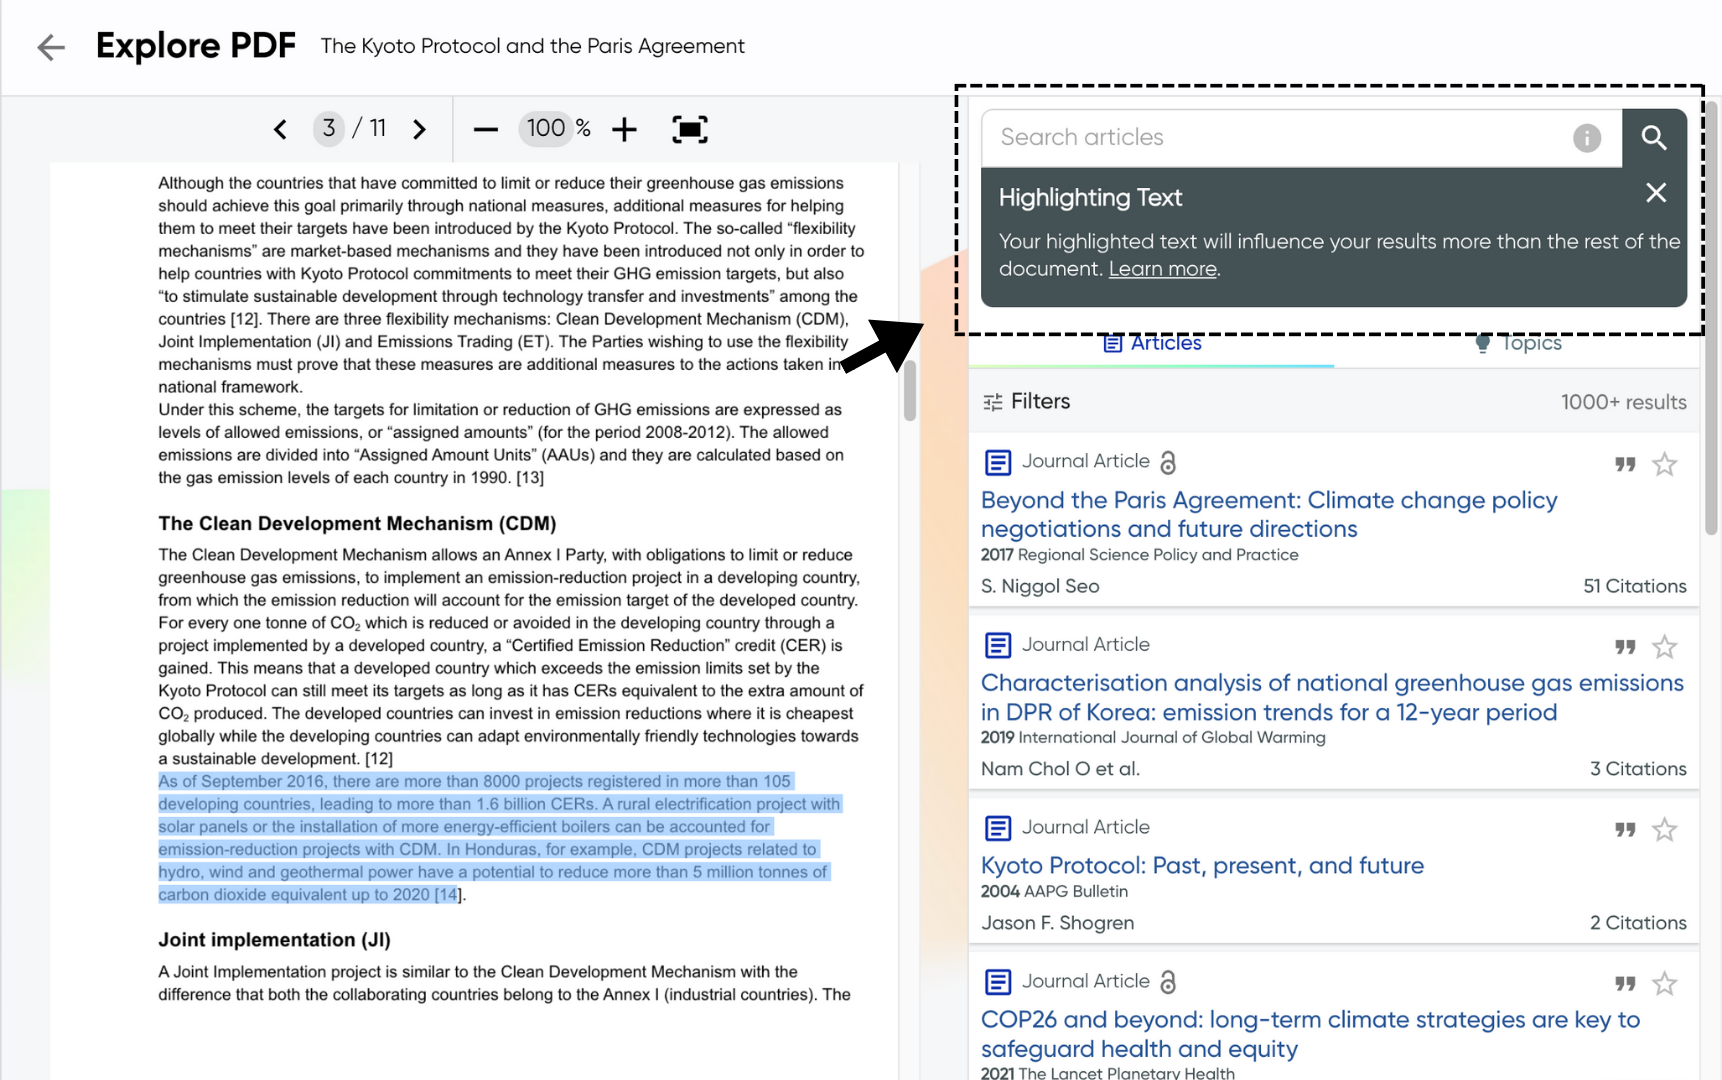1722x1080 pixels.
Task: Favorite the Characterisation analysis article with star
Action: coord(1664,647)
